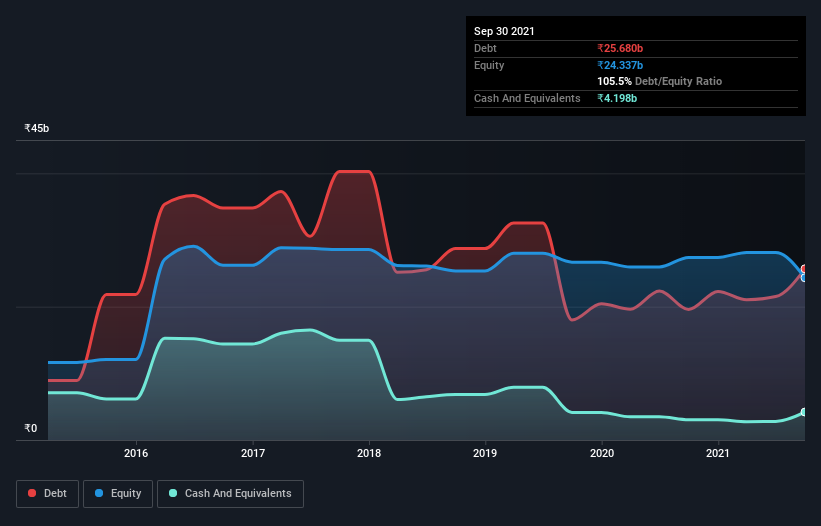Image resolution: width=821 pixels, height=526 pixels.
Task: Click the red Debt endpoint marker
Action: (804, 269)
